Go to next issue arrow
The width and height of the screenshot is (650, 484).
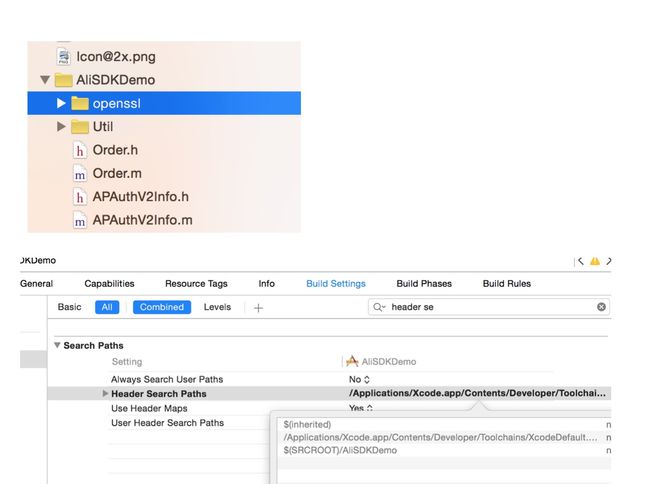pyautogui.click(x=609, y=261)
